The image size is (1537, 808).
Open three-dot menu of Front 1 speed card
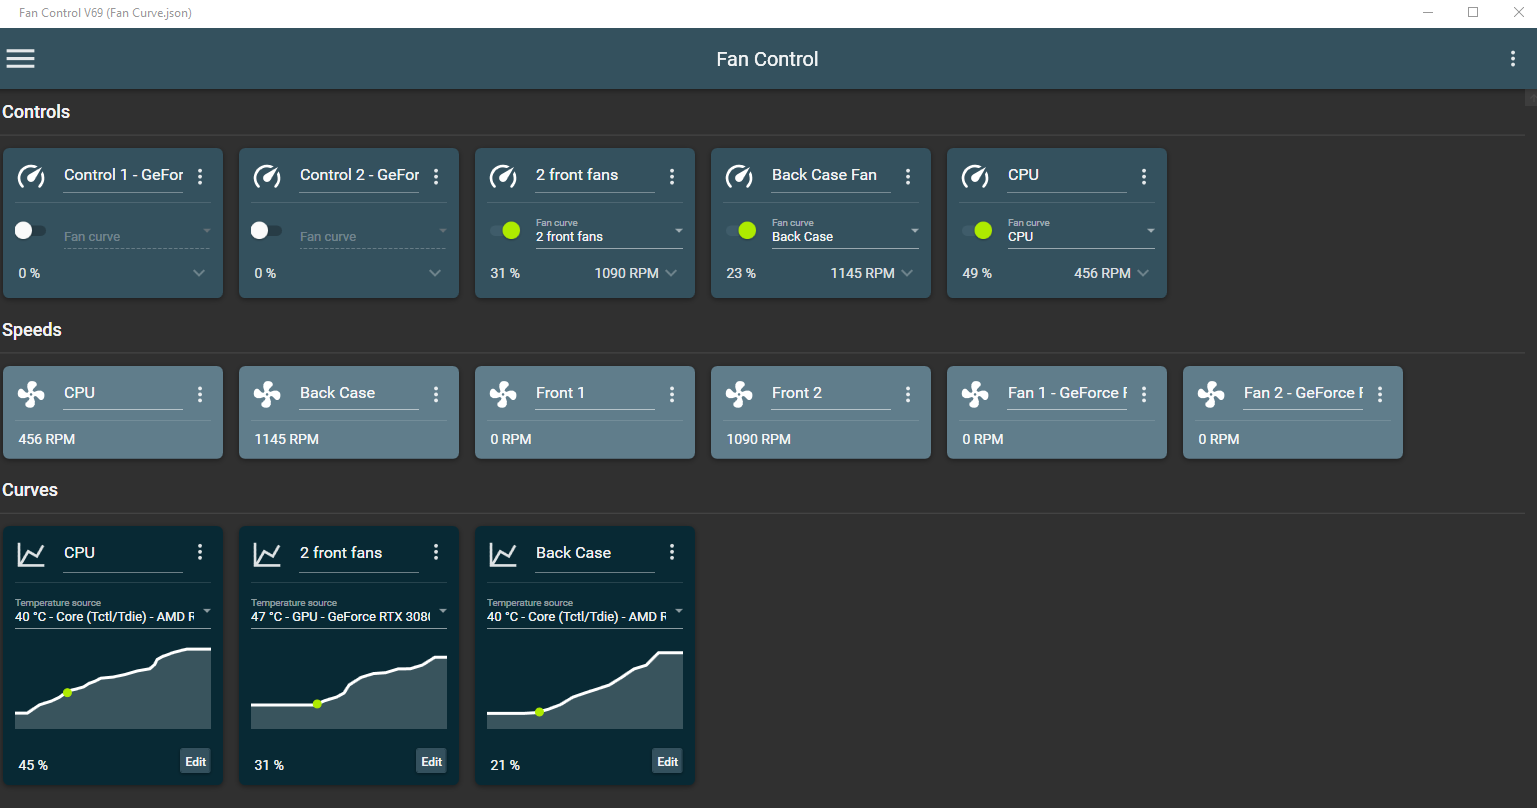tap(672, 395)
